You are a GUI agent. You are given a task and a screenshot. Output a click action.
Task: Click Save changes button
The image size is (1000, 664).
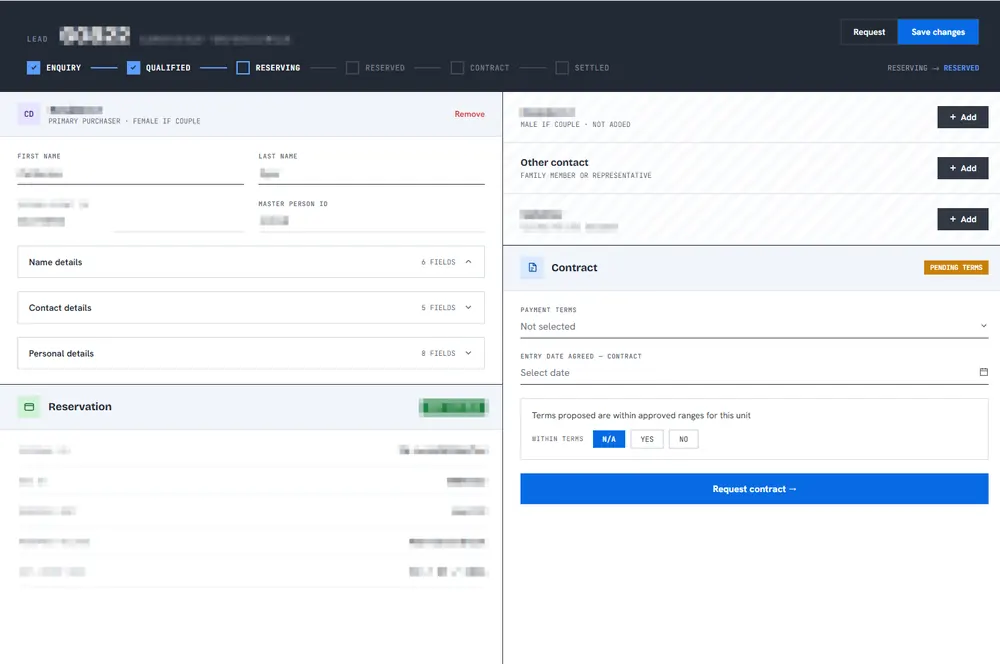[938, 32]
